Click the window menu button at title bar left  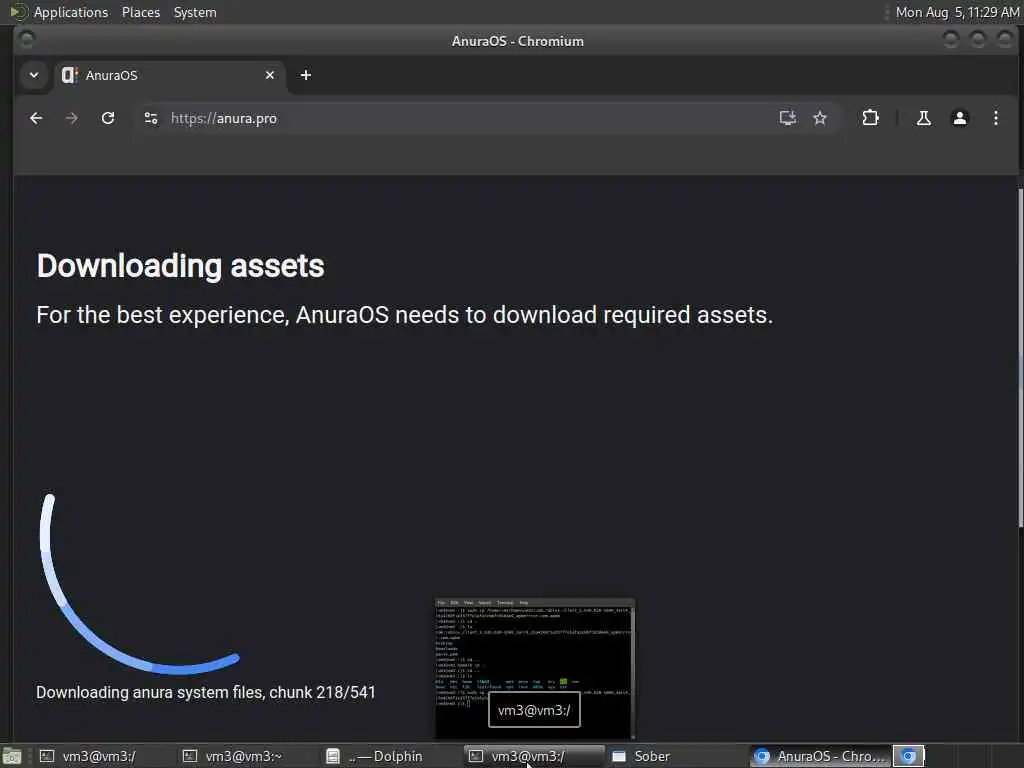click(x=27, y=40)
